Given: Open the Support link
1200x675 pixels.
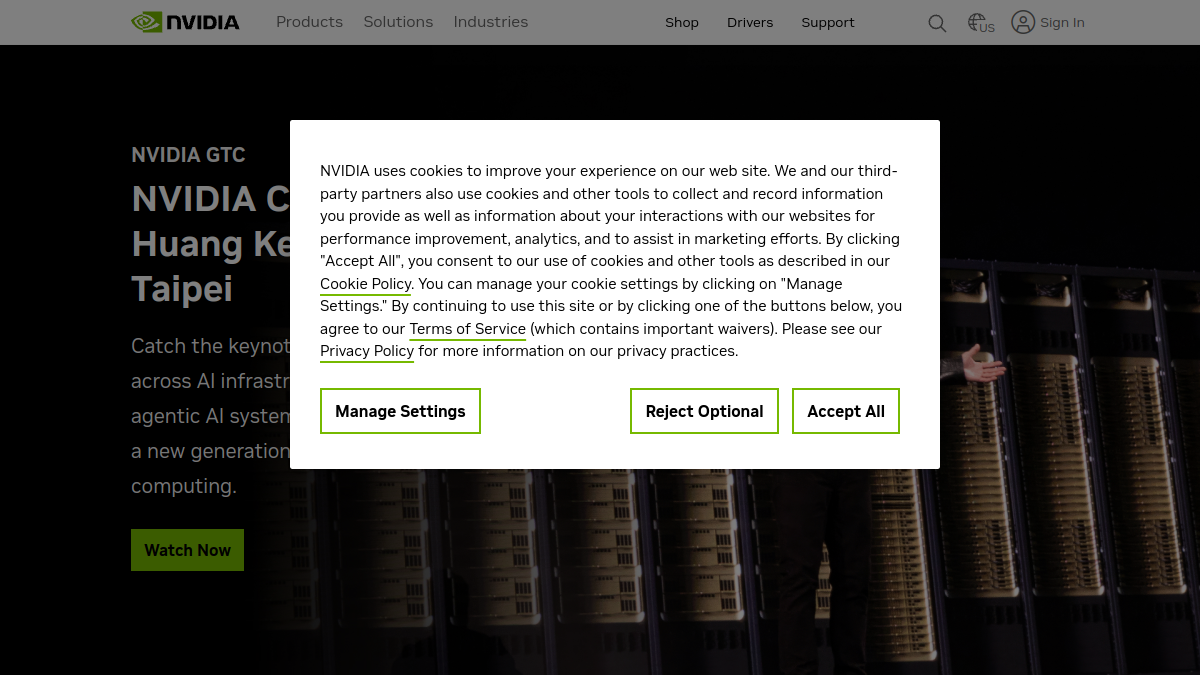Looking at the screenshot, I should [828, 22].
